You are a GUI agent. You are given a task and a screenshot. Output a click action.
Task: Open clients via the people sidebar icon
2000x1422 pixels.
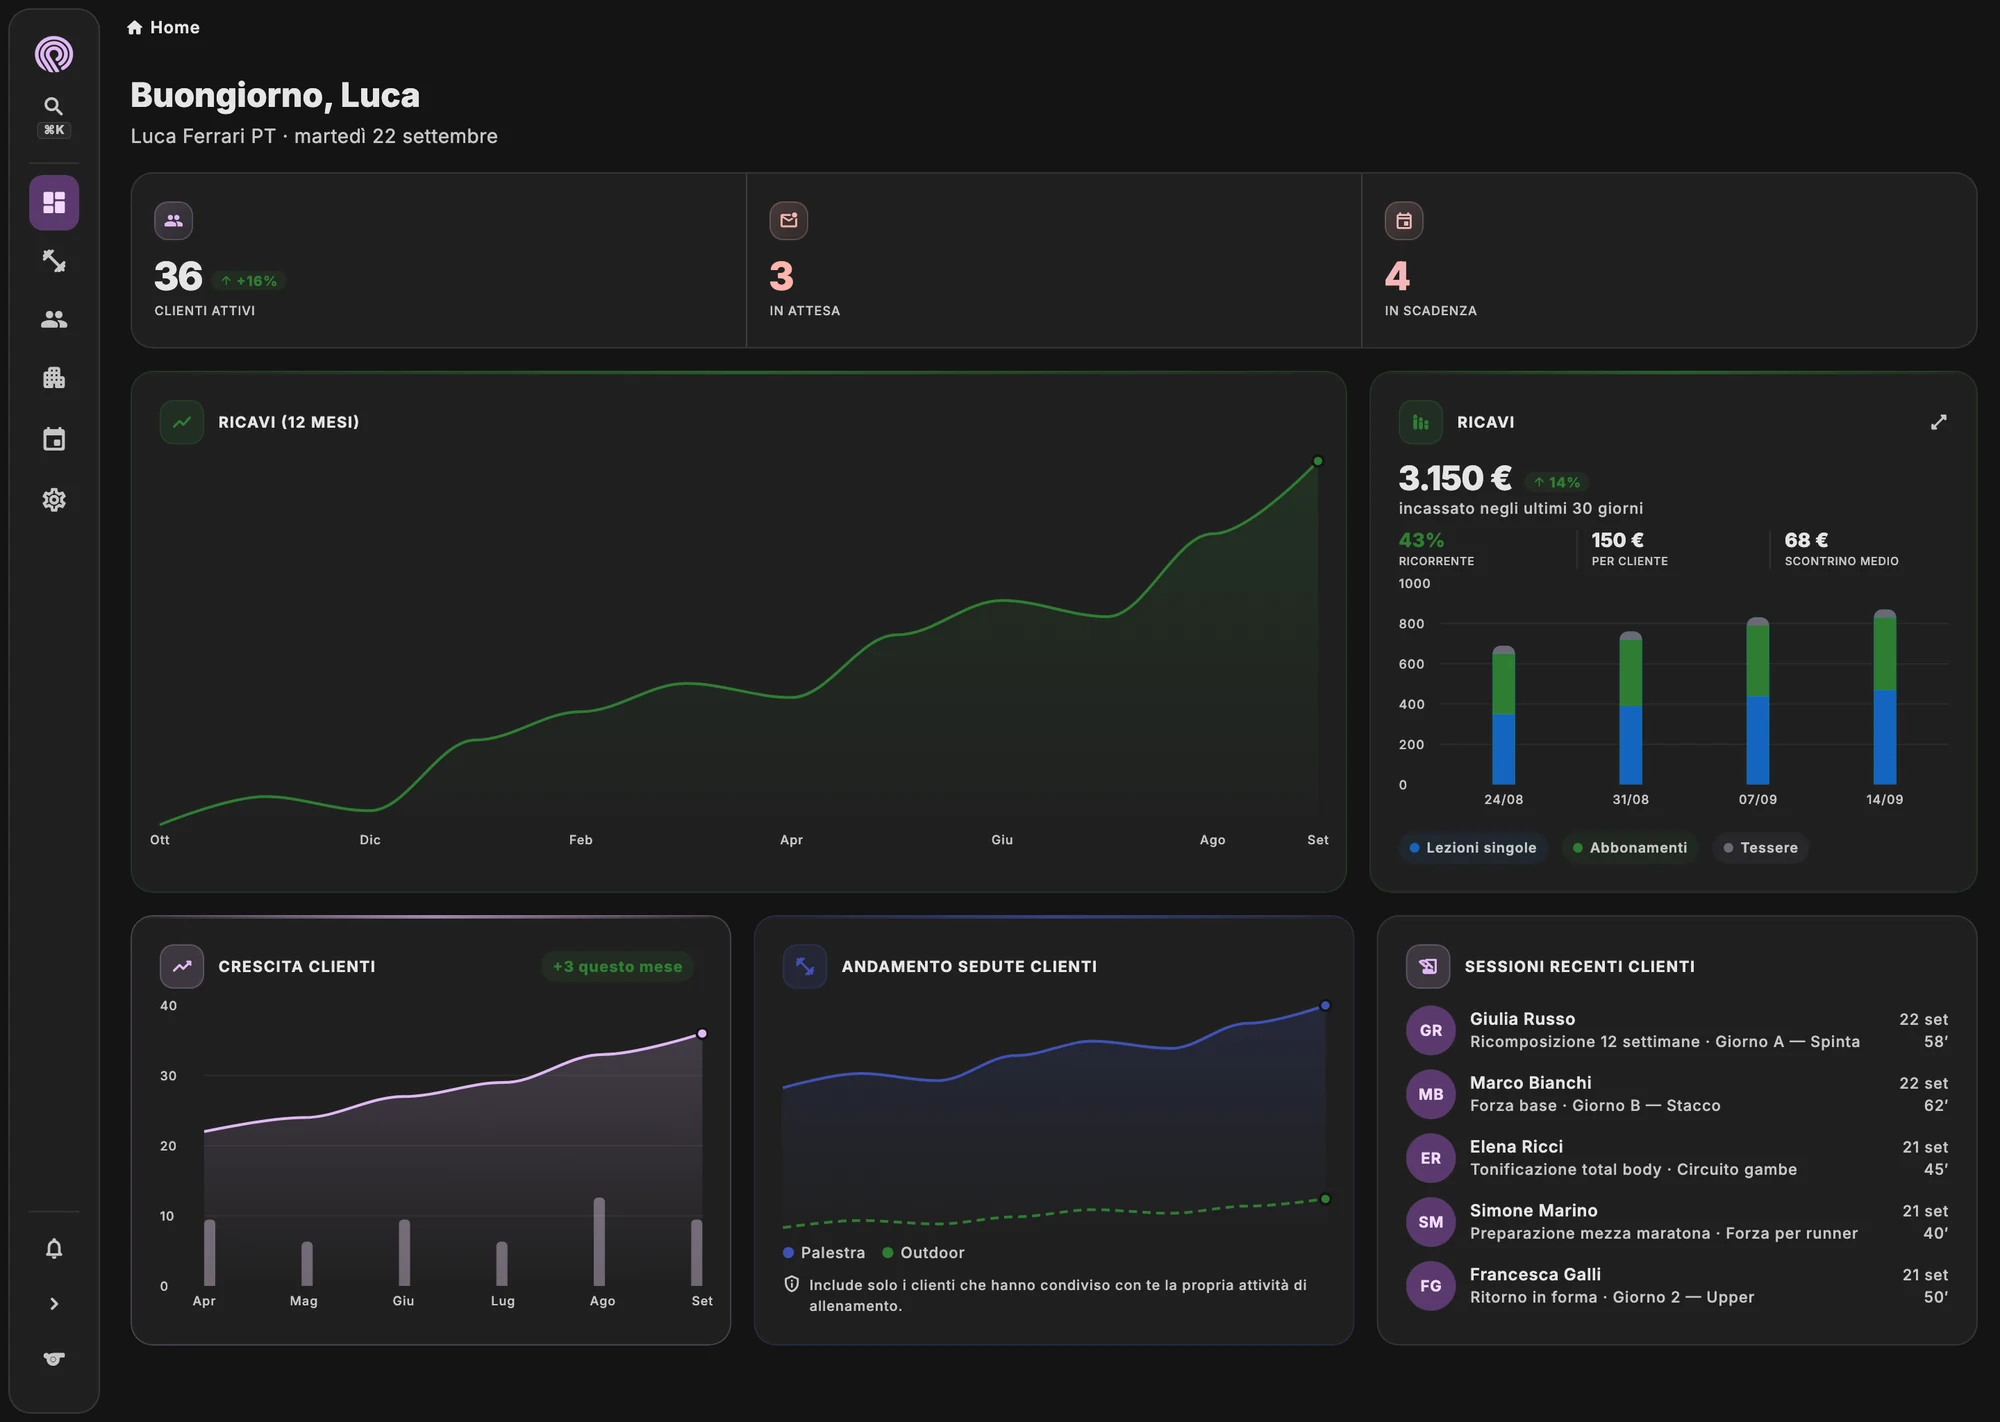coord(54,319)
